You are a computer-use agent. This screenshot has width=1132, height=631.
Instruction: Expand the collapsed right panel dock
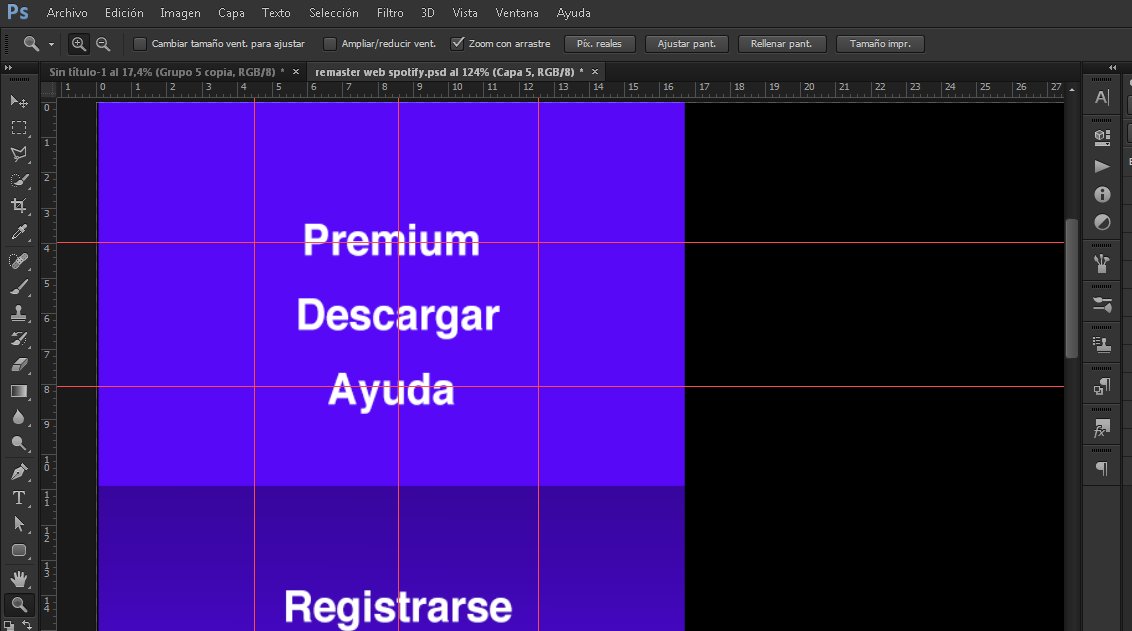tap(1113, 67)
